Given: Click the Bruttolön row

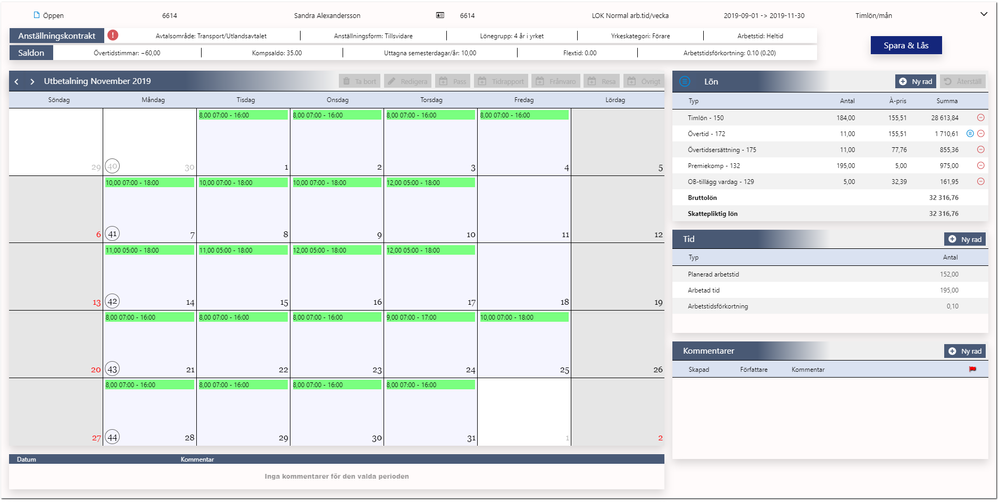Looking at the screenshot, I should tap(831, 197).
